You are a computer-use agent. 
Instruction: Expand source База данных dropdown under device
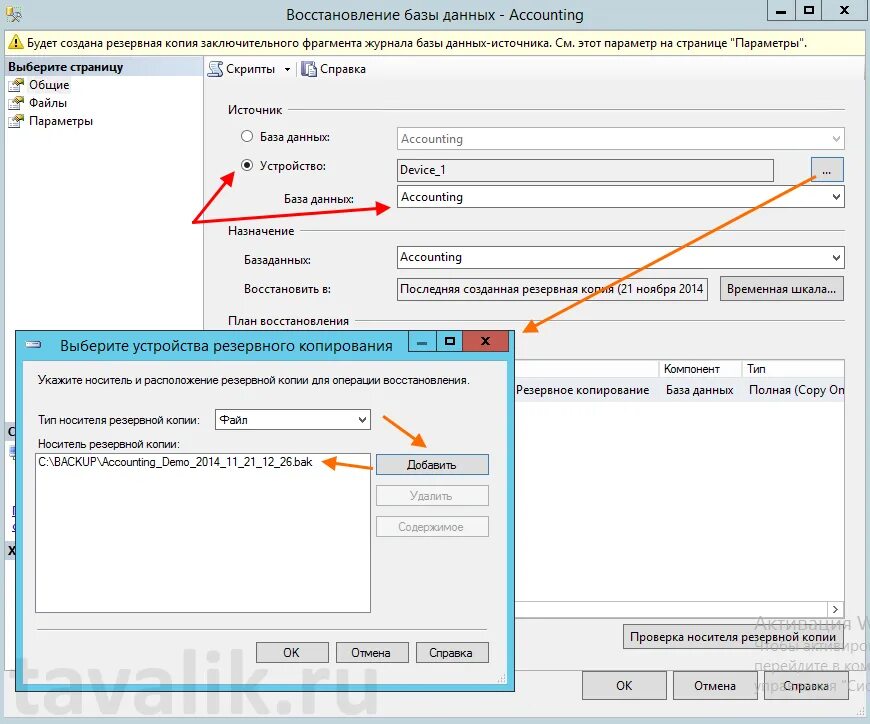pos(836,197)
